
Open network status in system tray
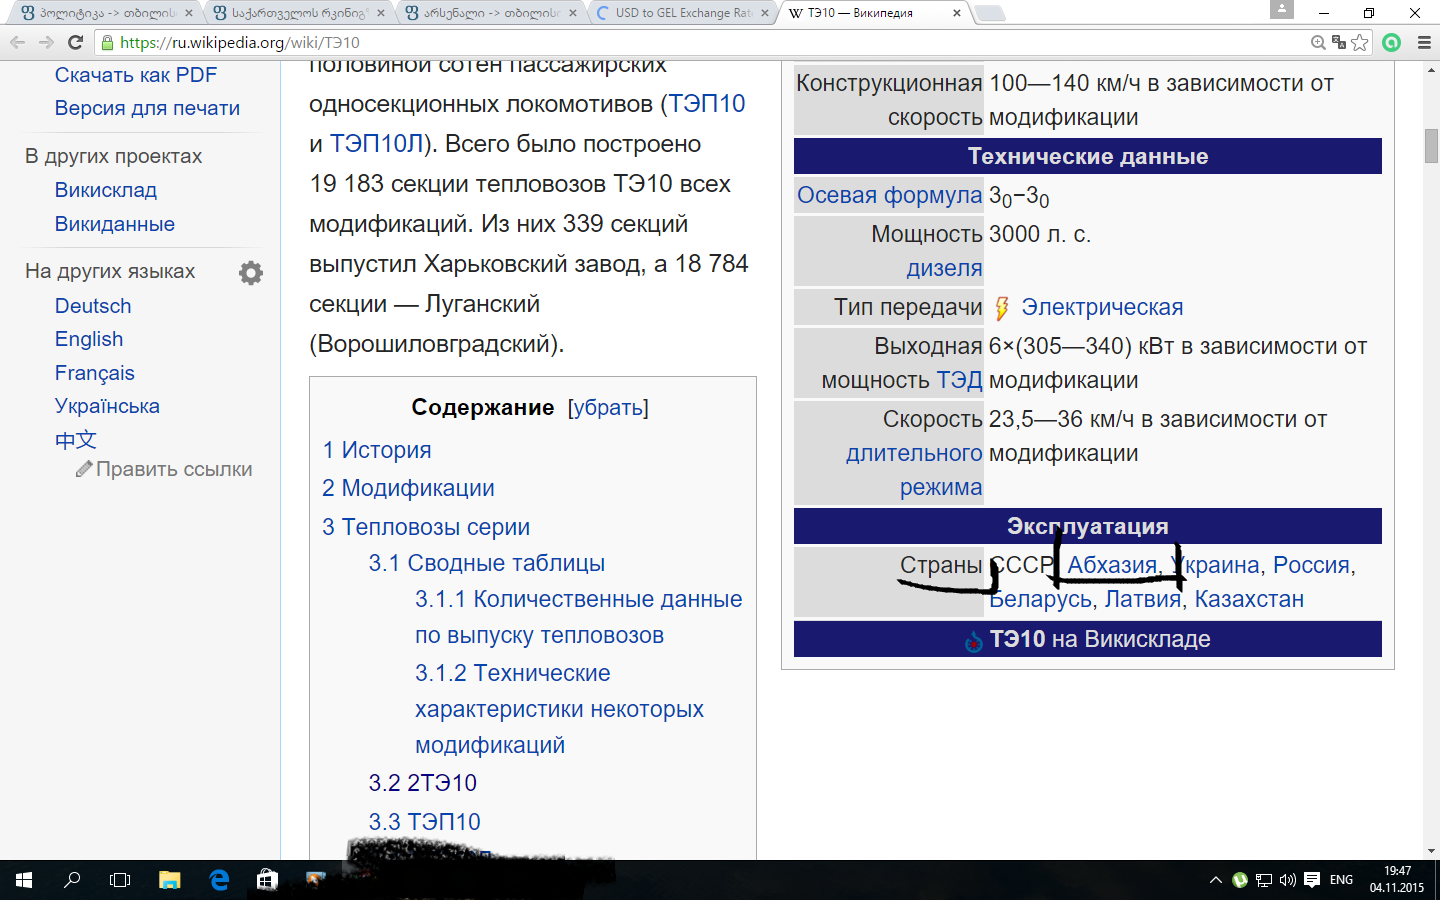pos(1264,880)
